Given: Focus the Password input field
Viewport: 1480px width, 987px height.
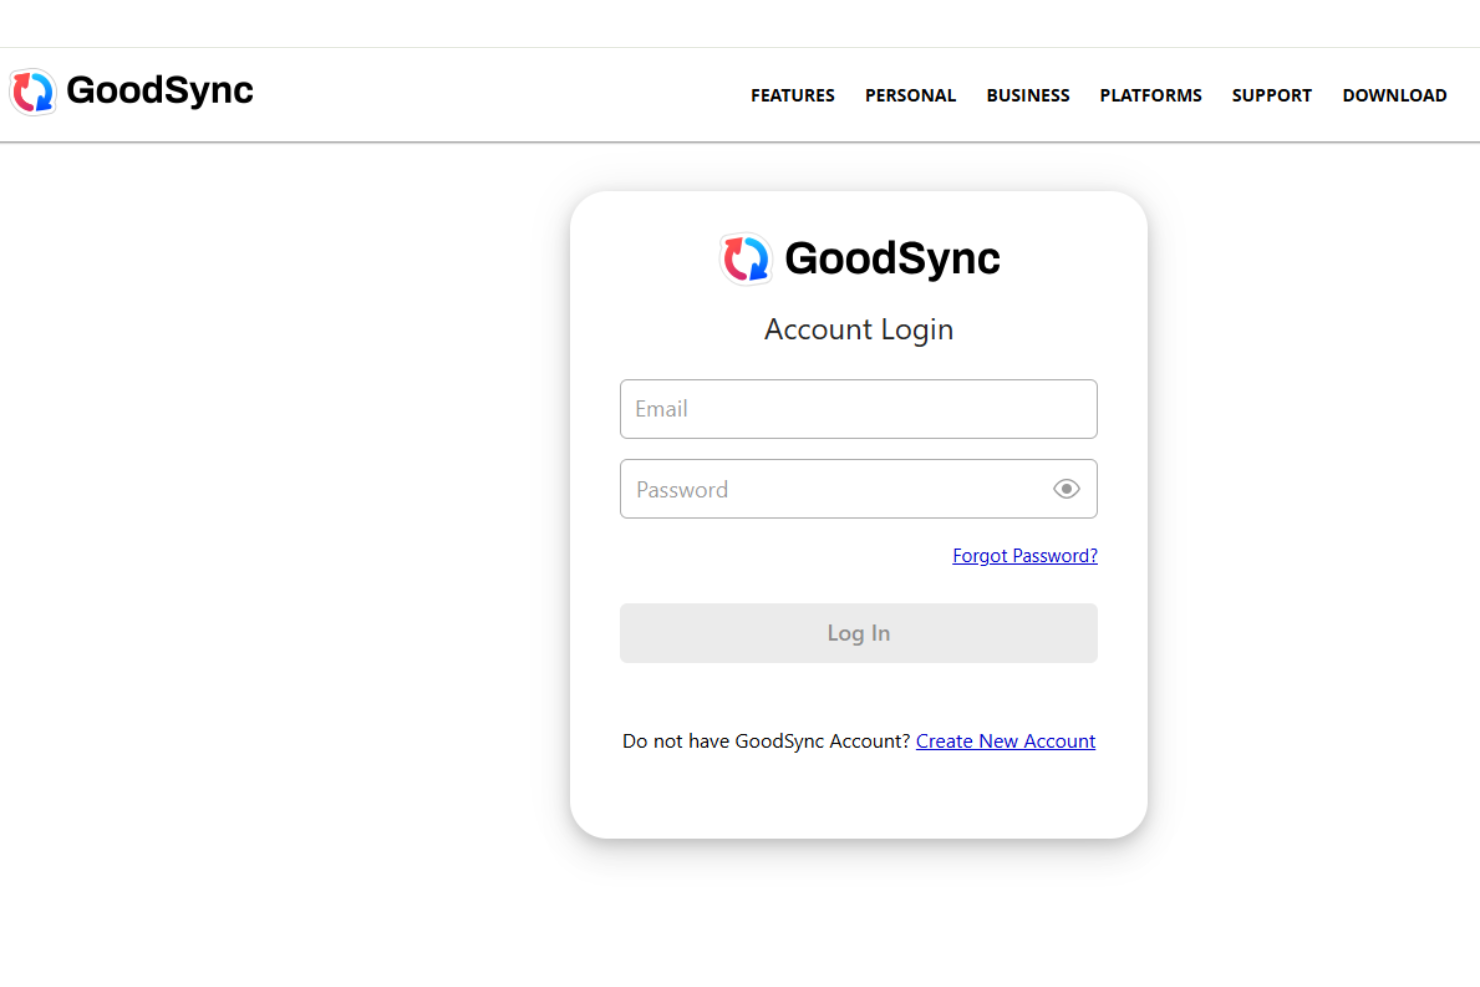Looking at the screenshot, I should pos(858,489).
